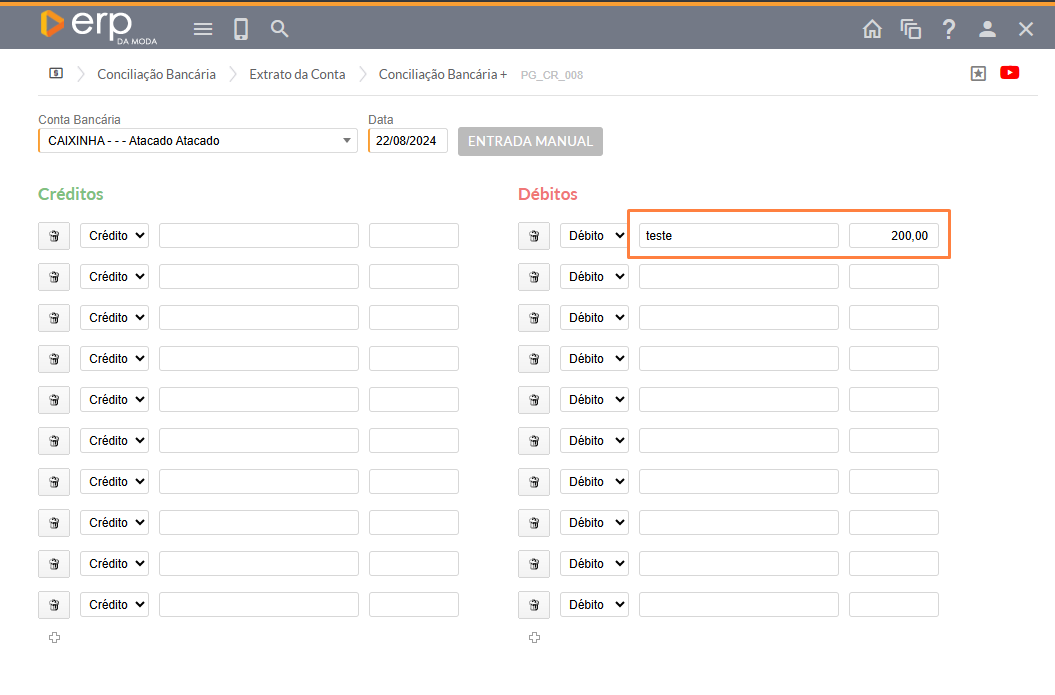Navigate to Extrato da Conta breadcrumb

pyautogui.click(x=297, y=74)
